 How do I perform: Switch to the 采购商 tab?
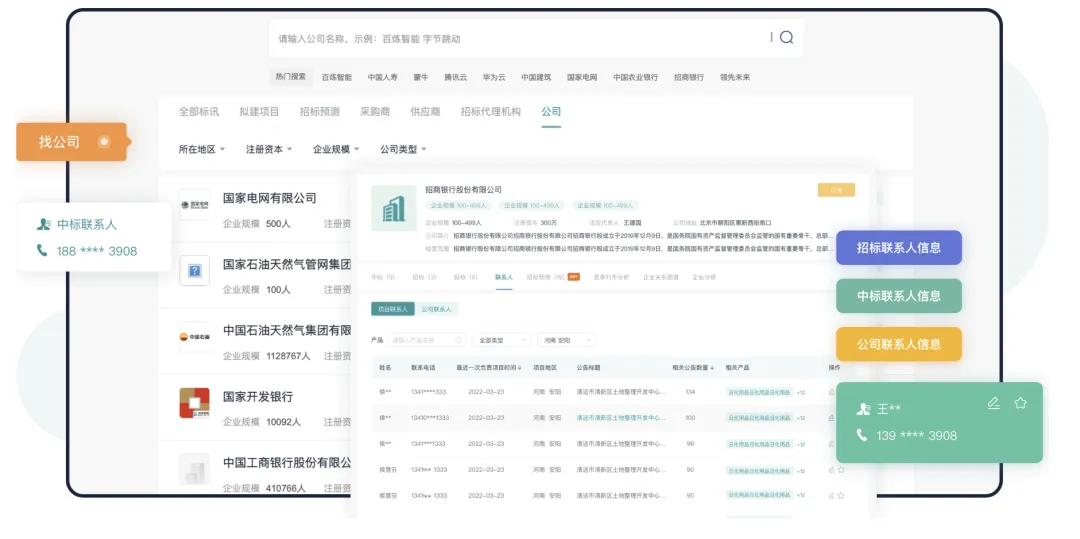coord(375,112)
